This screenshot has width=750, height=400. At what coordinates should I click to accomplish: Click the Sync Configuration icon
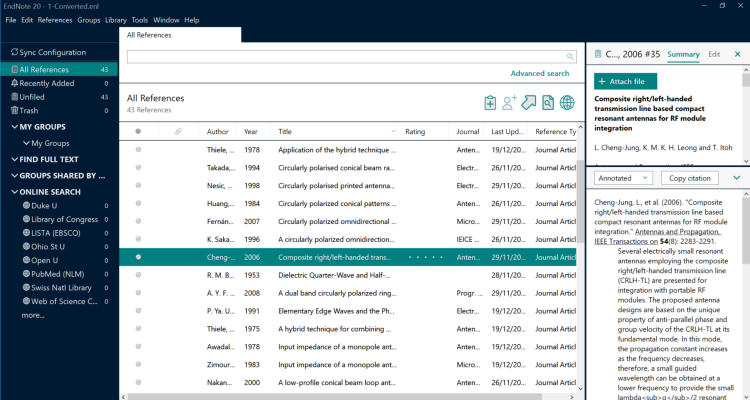[x=14, y=52]
